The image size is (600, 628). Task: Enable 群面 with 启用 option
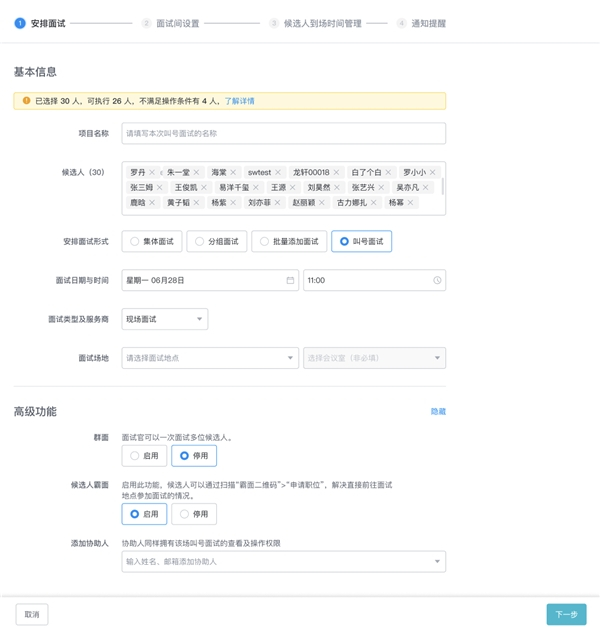click(x=144, y=456)
